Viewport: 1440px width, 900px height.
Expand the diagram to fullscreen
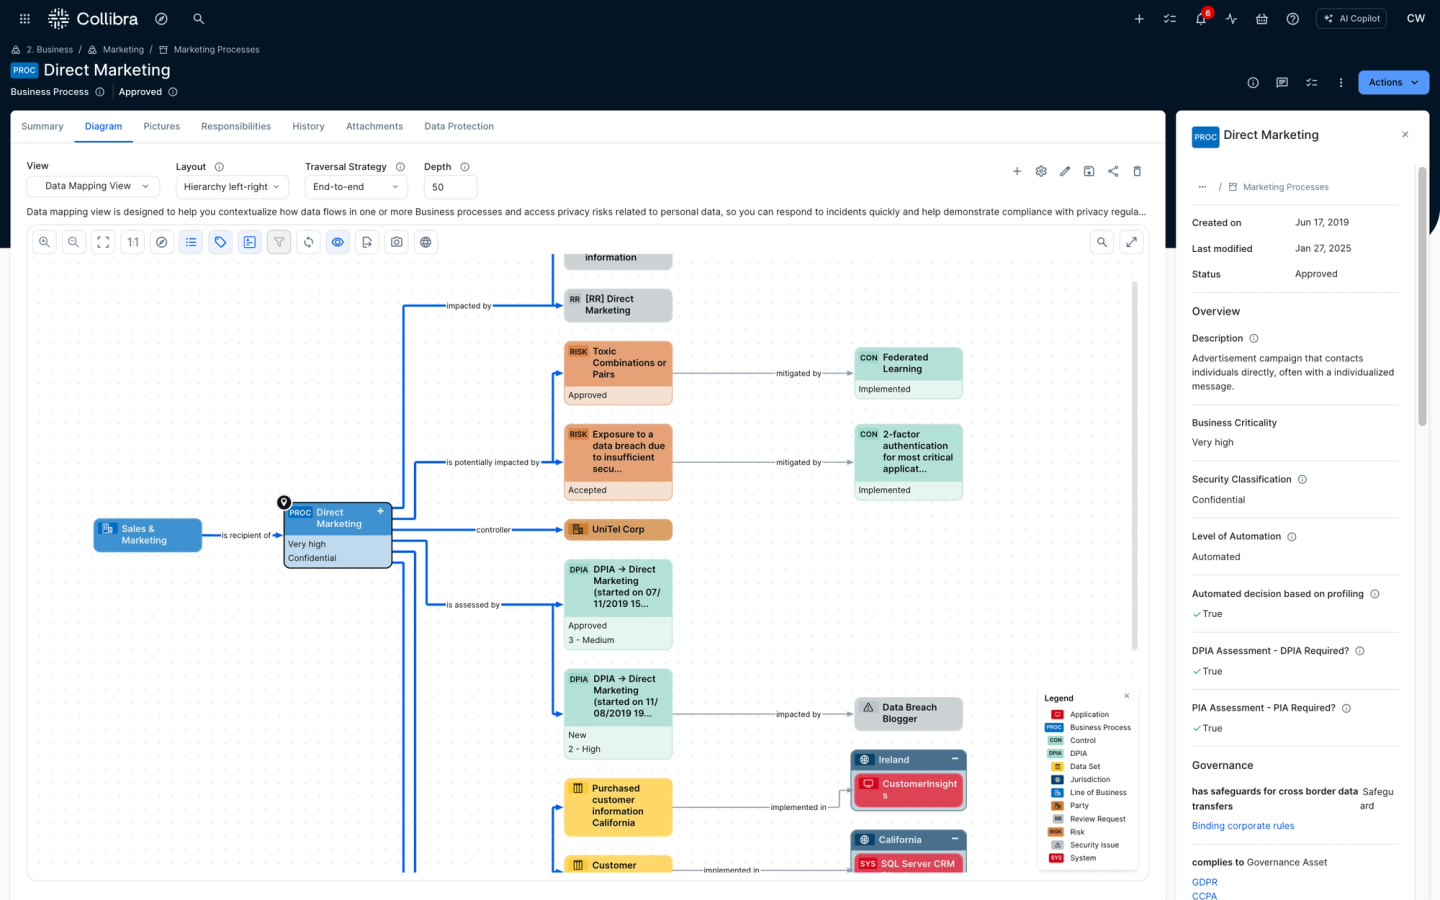(1131, 242)
